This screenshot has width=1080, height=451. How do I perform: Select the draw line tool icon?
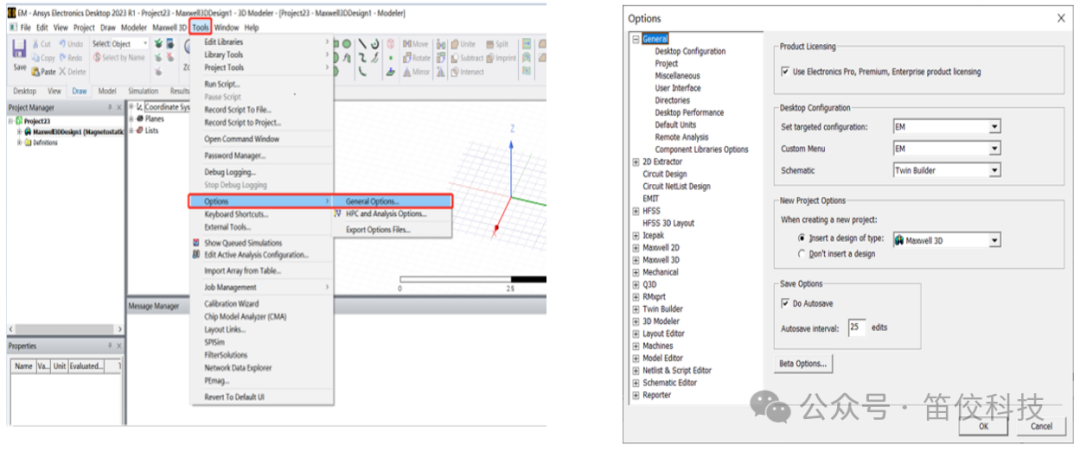(362, 44)
